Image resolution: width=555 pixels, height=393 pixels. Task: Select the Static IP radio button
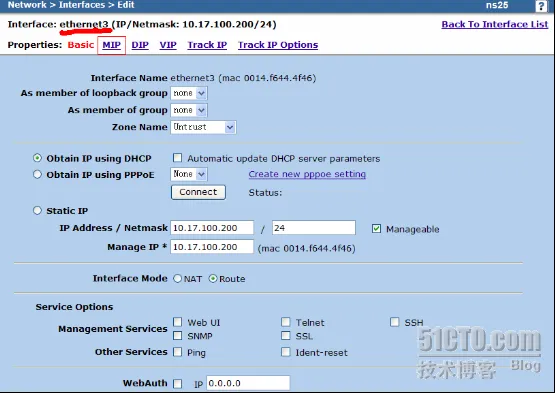tap(37, 210)
